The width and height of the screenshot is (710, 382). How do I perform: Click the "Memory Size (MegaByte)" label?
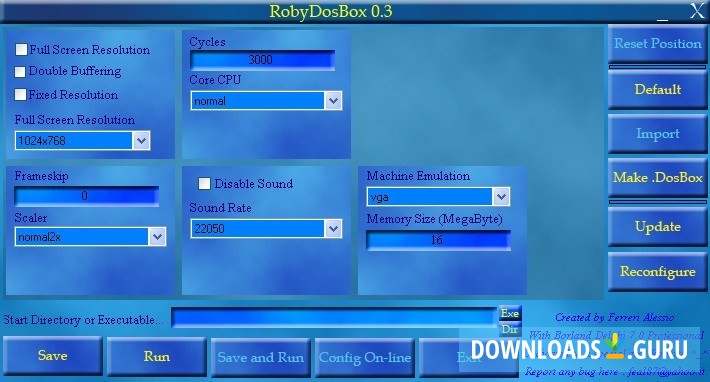pos(435,220)
